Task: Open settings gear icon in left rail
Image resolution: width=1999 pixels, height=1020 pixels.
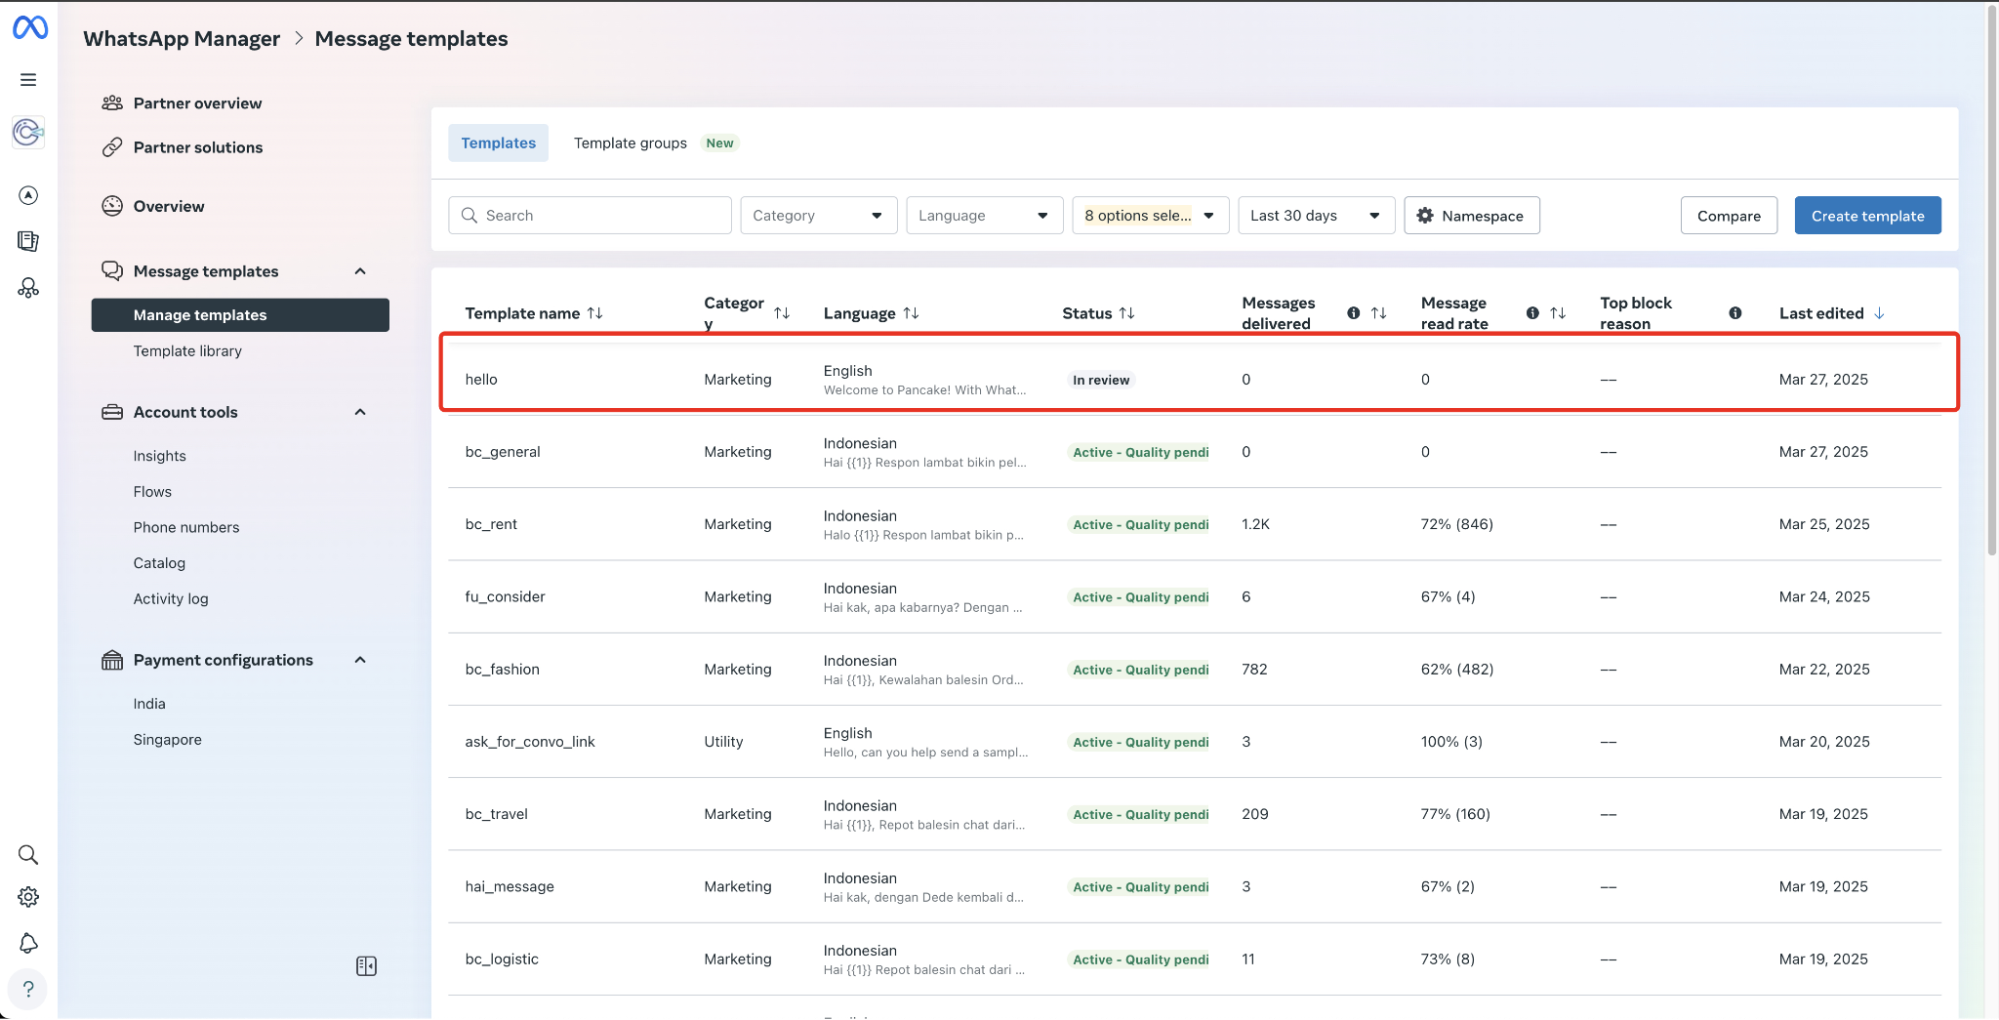Action: click(x=28, y=897)
